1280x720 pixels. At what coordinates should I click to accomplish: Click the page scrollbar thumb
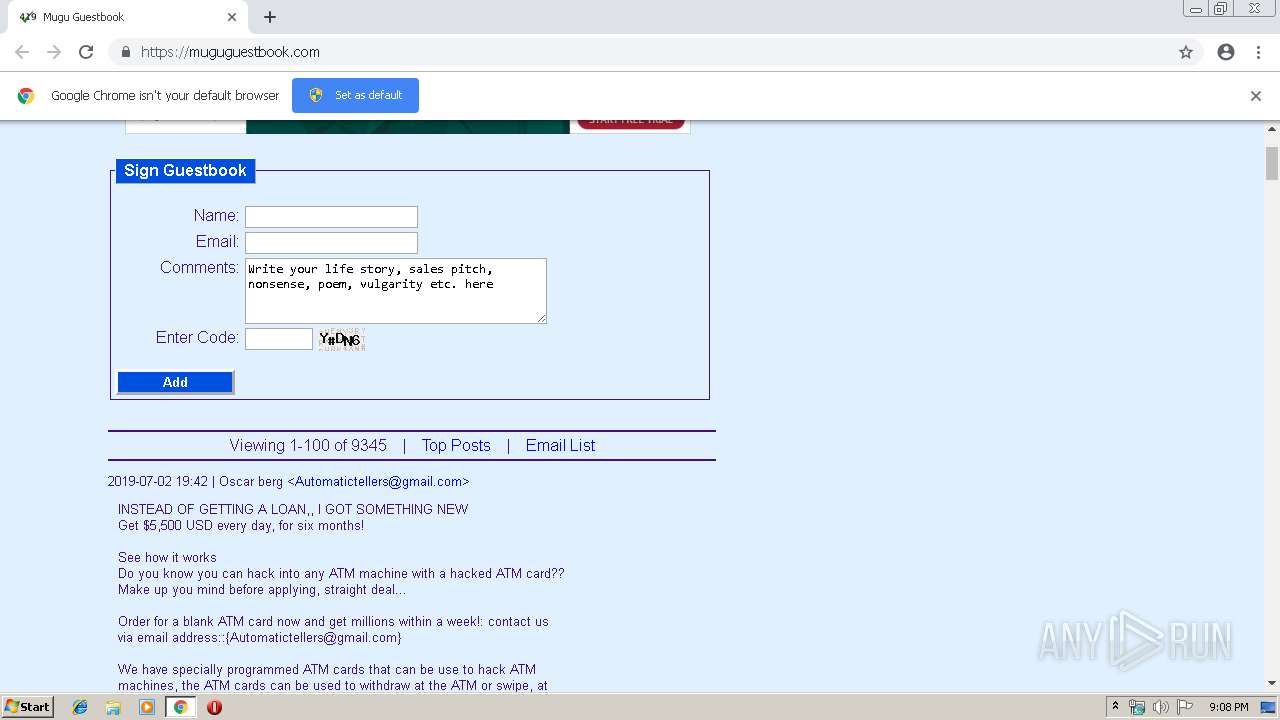pos(1272,163)
